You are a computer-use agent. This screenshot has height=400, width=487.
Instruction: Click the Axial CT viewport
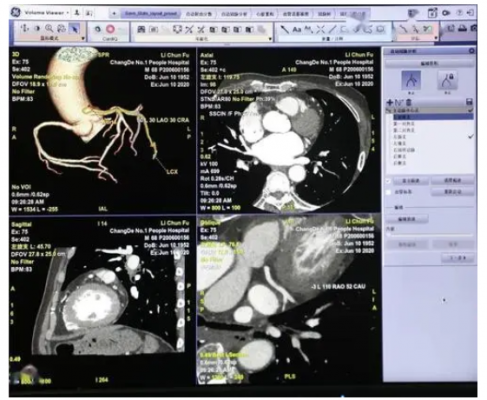pos(289,131)
